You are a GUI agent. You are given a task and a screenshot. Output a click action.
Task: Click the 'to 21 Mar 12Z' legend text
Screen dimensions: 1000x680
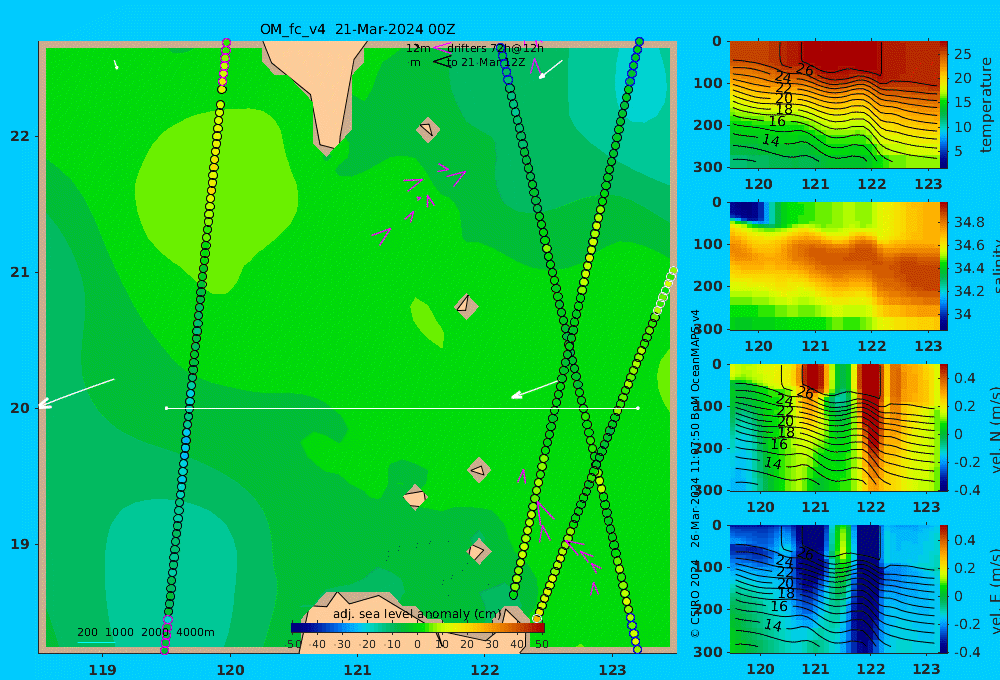pyautogui.click(x=485, y=63)
